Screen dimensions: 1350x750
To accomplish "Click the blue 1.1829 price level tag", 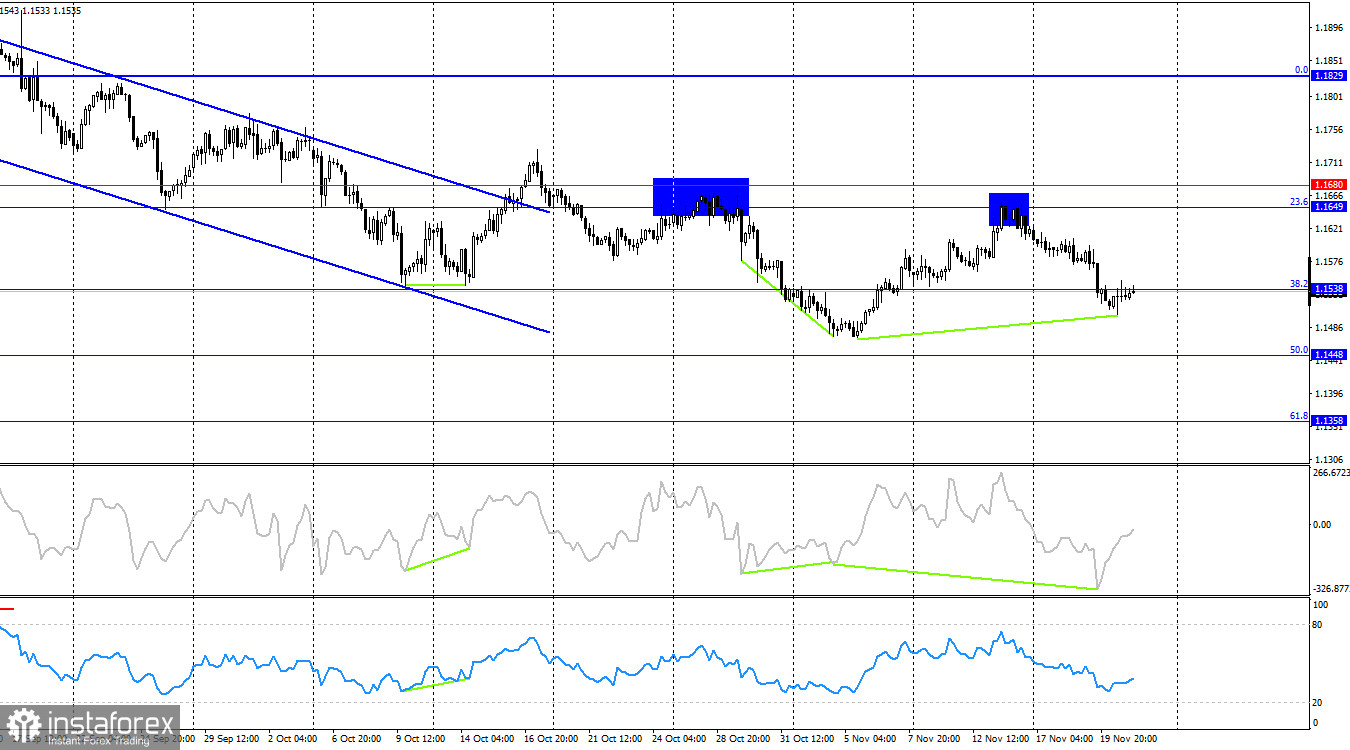I will [x=1327, y=73].
